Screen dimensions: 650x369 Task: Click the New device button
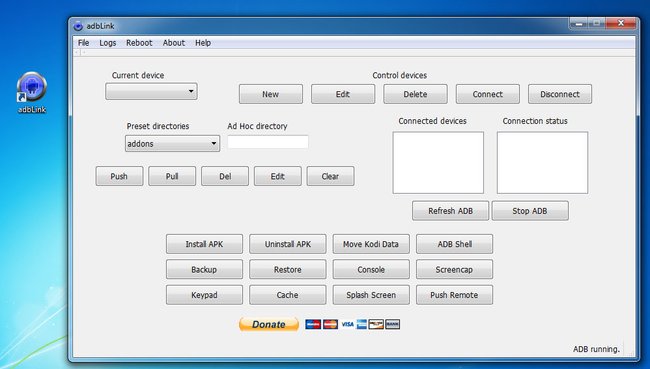point(271,94)
